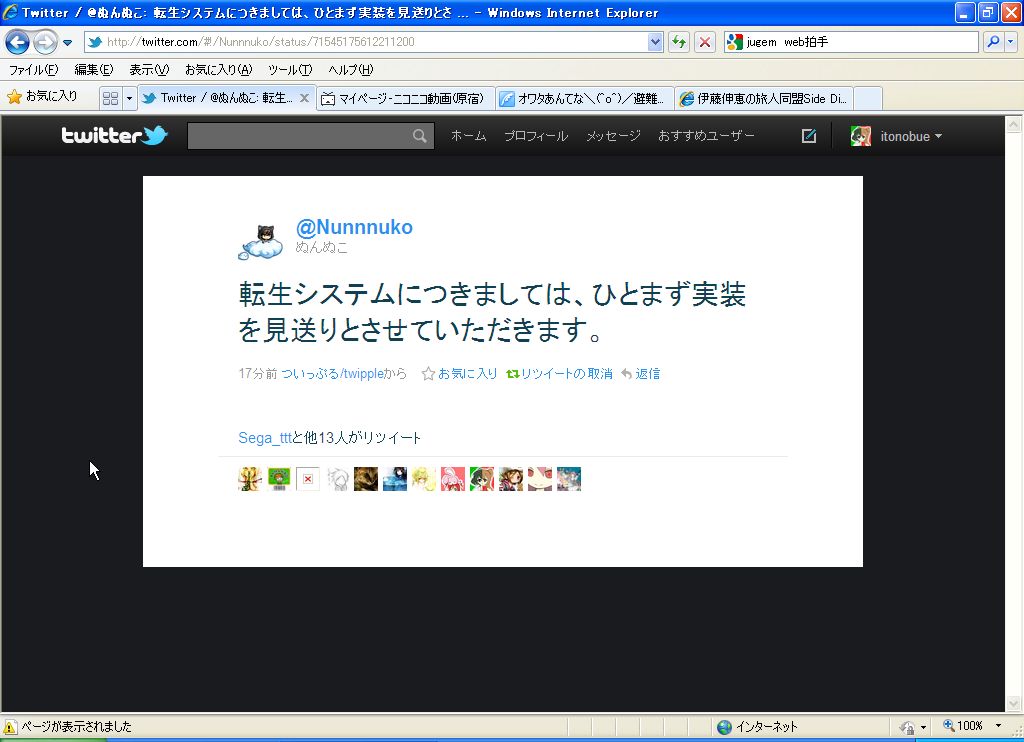Open the @Nunnnuko profile link
This screenshot has width=1024, height=742.
(354, 227)
